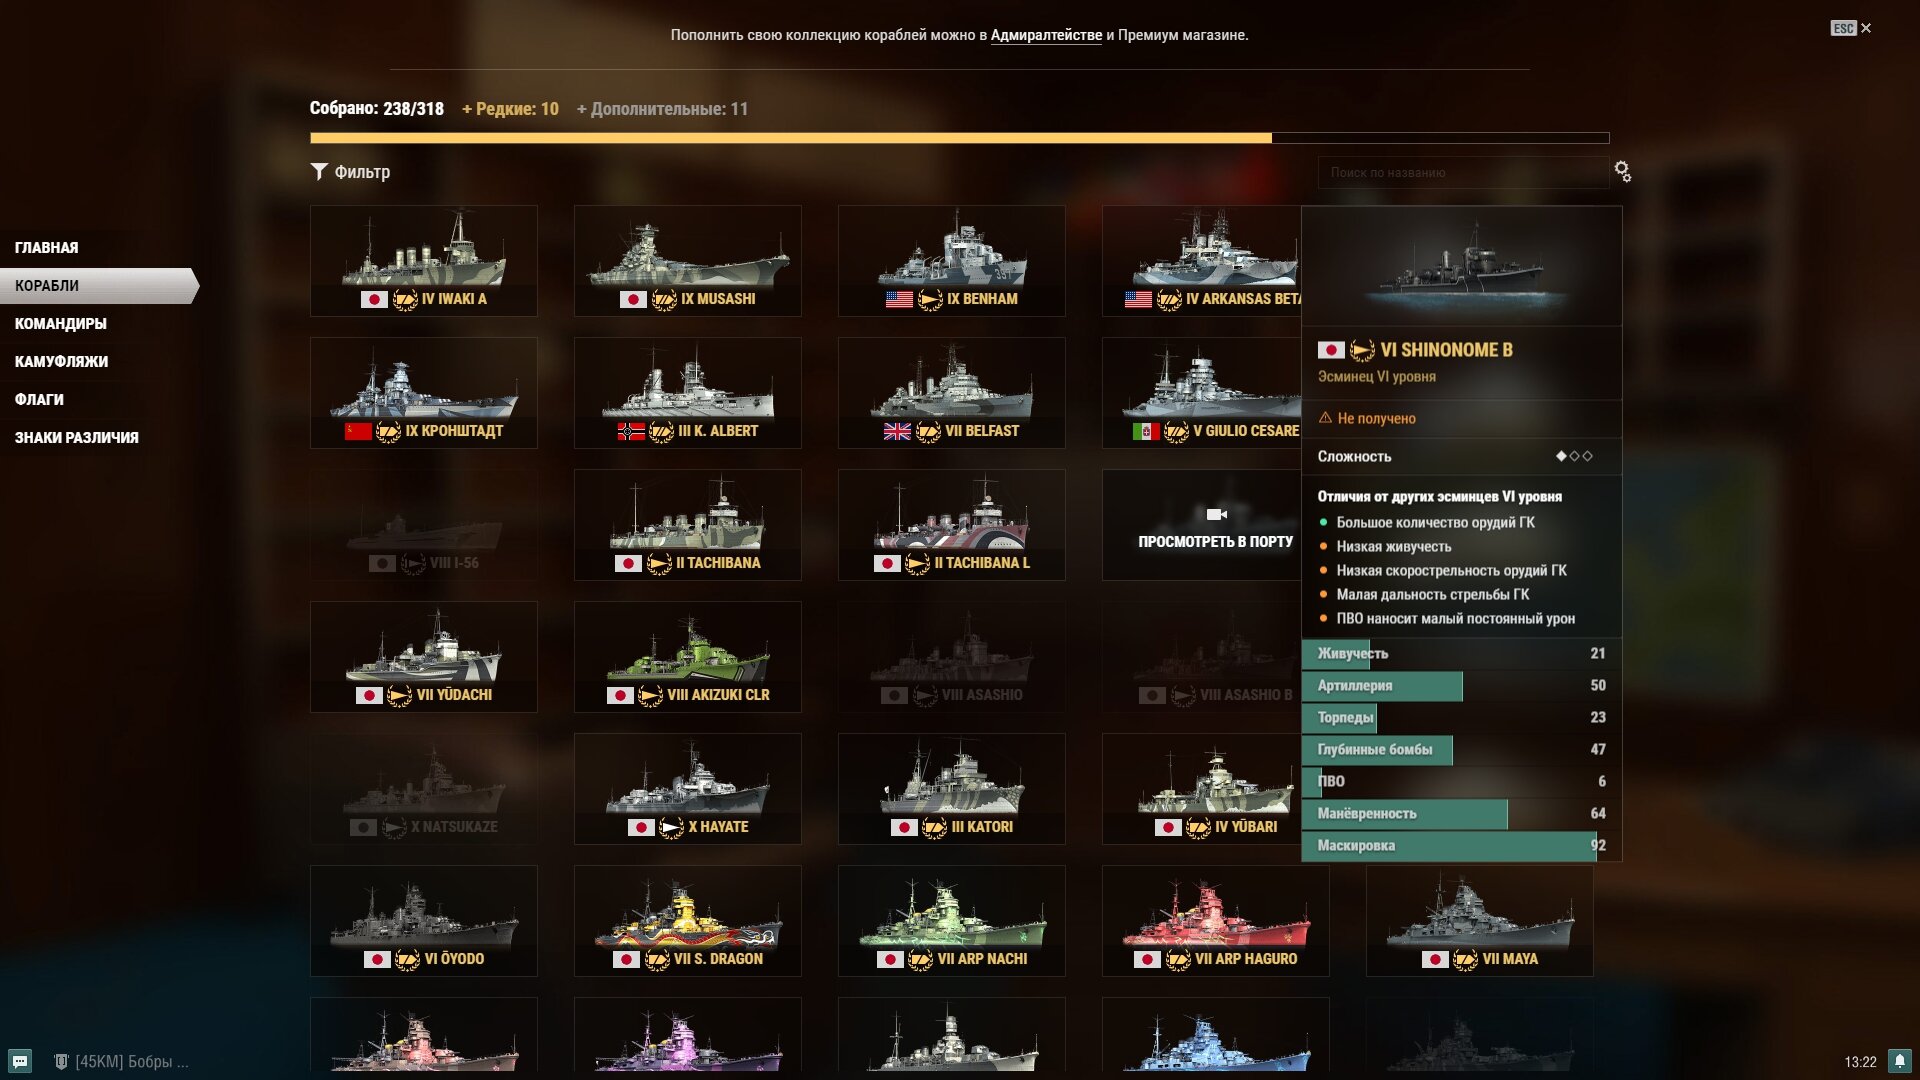This screenshot has height=1080, width=1920.
Task: Click USA flag icon on IX BENHAM card
Action: (x=899, y=299)
